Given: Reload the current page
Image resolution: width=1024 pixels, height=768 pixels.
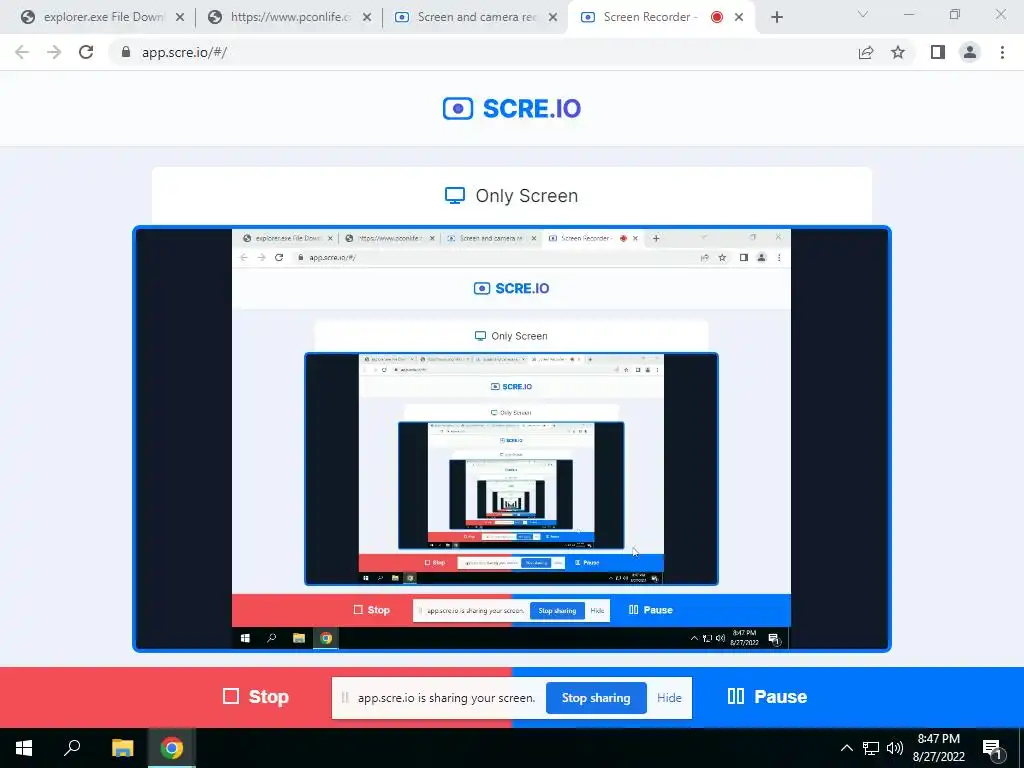Looking at the screenshot, I should tap(86, 52).
